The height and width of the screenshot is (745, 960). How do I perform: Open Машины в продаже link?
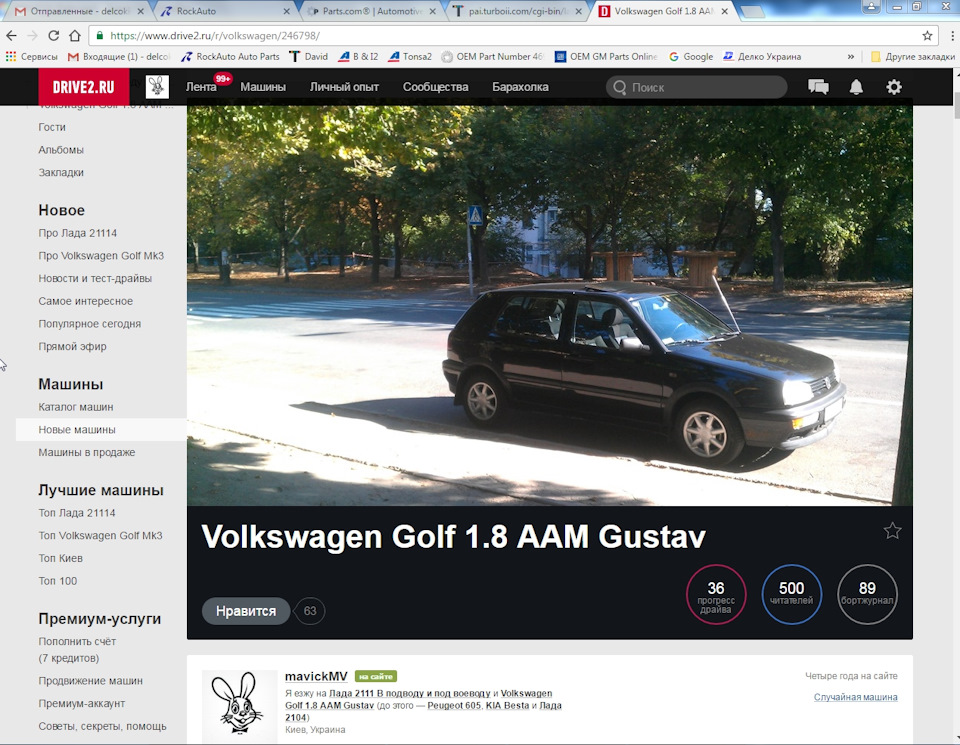(86, 452)
